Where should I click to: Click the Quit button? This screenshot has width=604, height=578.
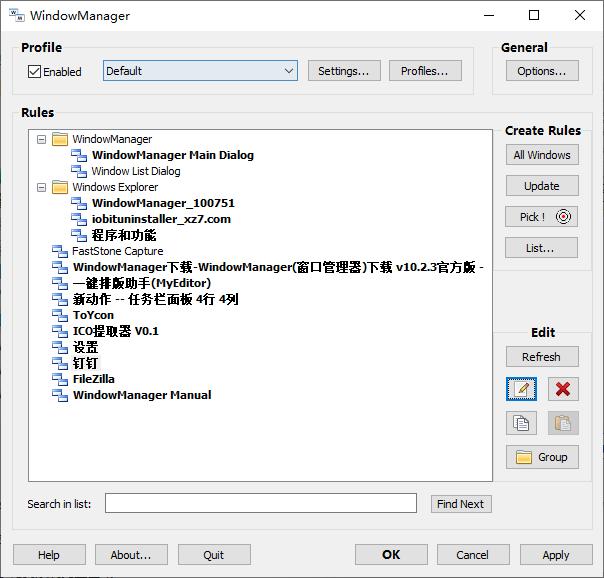214,555
